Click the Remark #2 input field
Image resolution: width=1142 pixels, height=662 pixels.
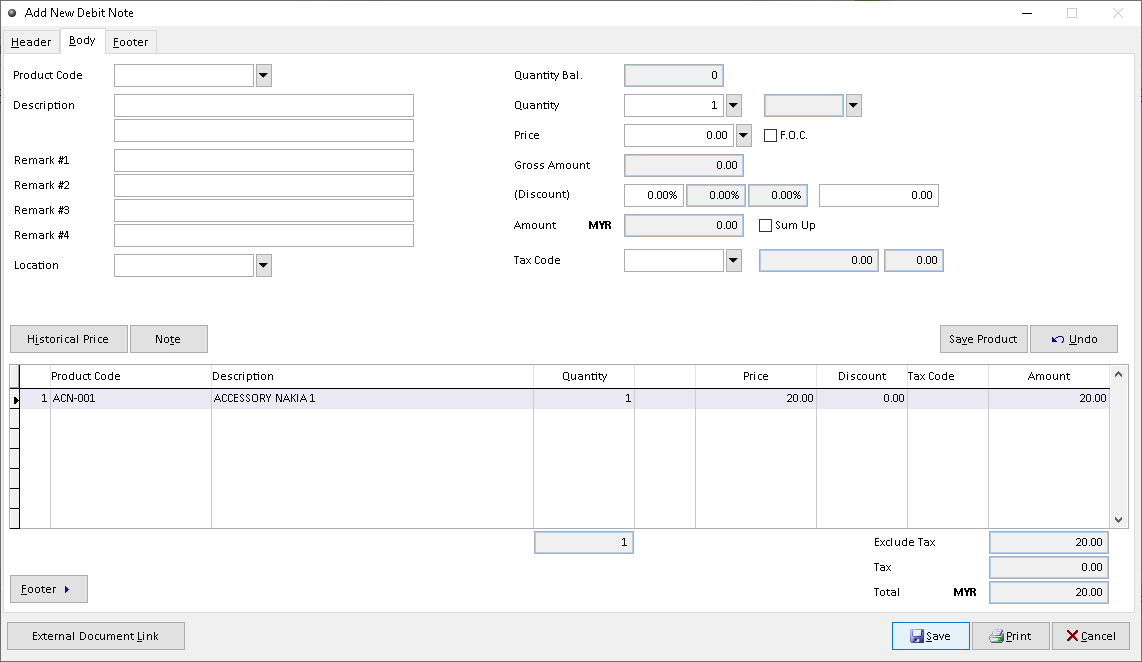coord(264,186)
